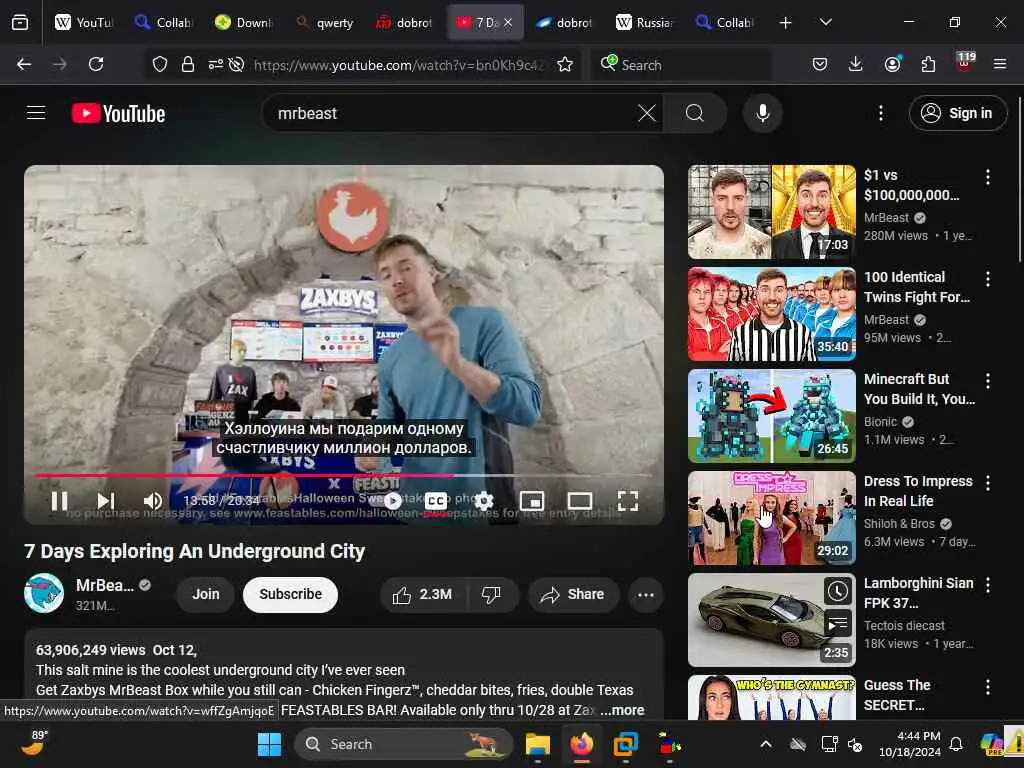Open options for 100 Identical Twins video
This screenshot has height=768, width=1024.
(987, 279)
